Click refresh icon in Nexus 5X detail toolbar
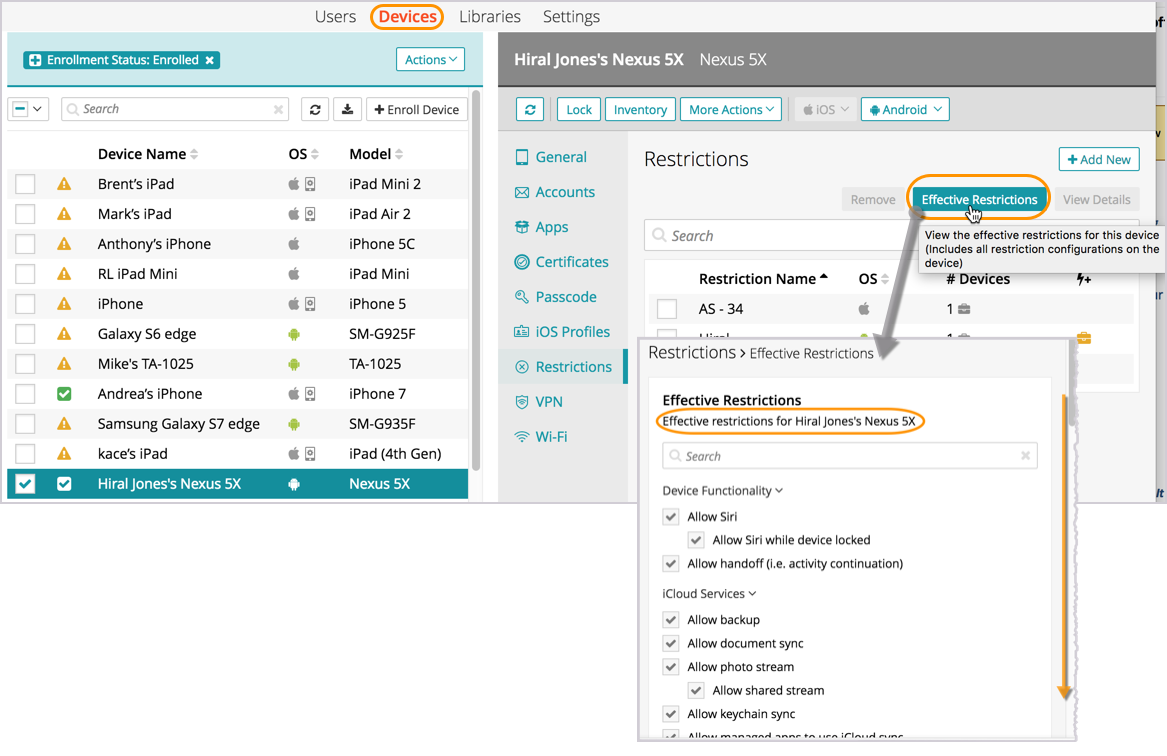 pyautogui.click(x=530, y=110)
